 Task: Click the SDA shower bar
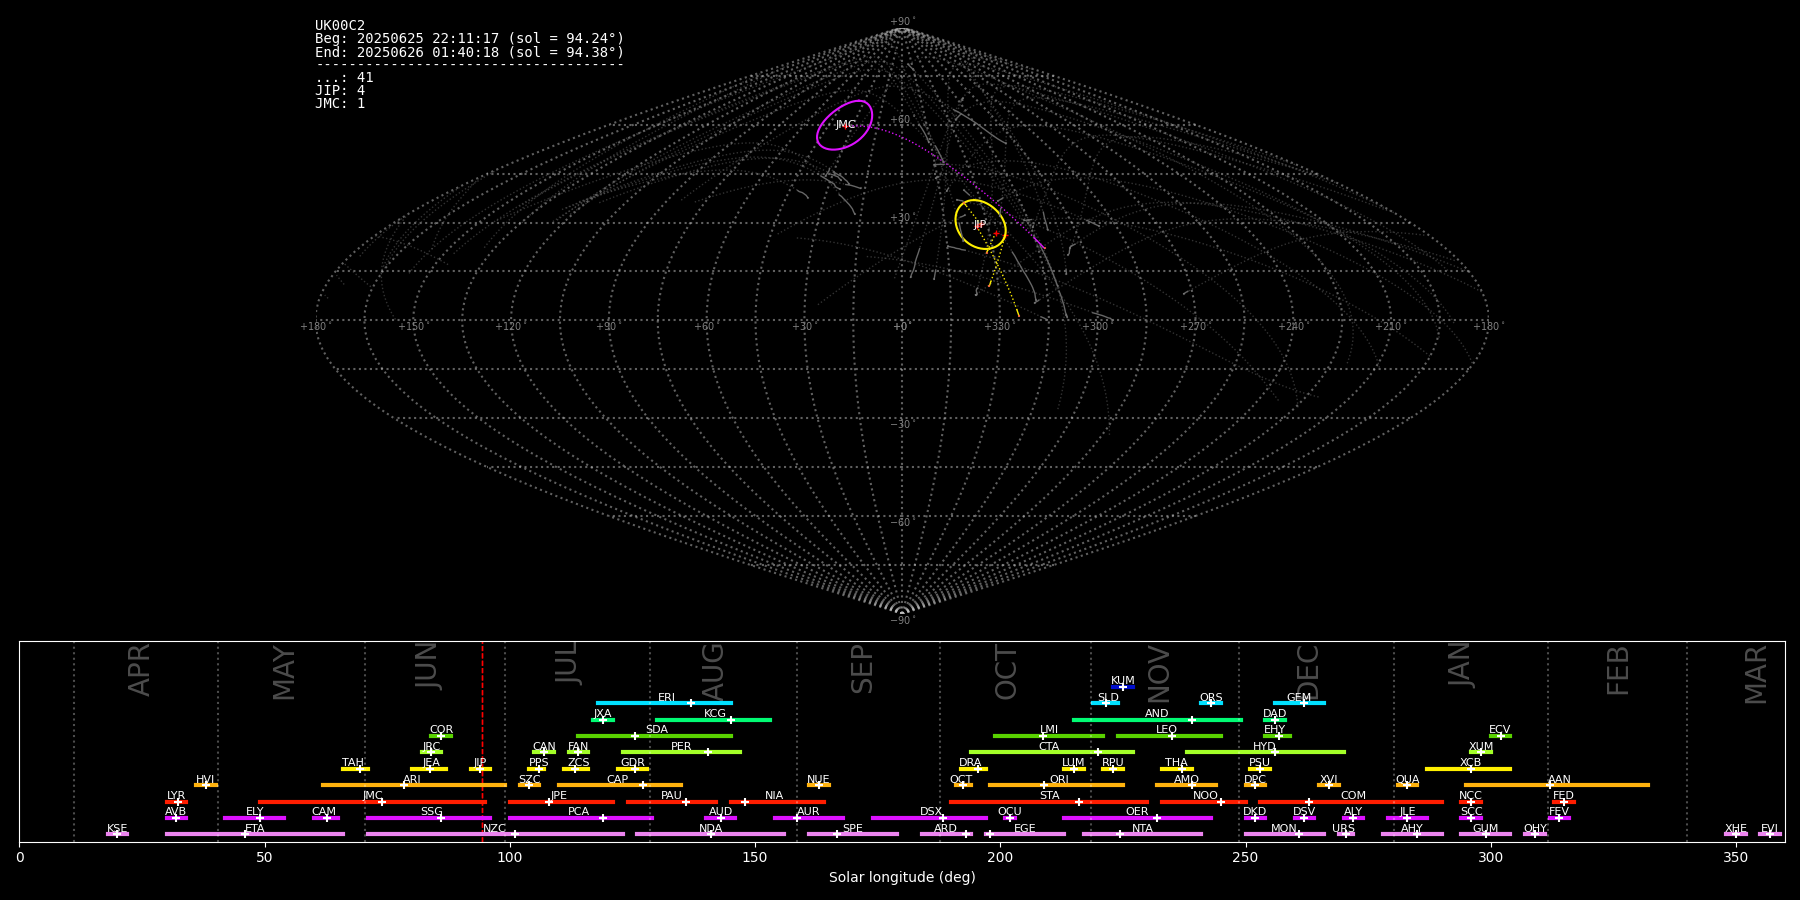pyautogui.click(x=654, y=736)
